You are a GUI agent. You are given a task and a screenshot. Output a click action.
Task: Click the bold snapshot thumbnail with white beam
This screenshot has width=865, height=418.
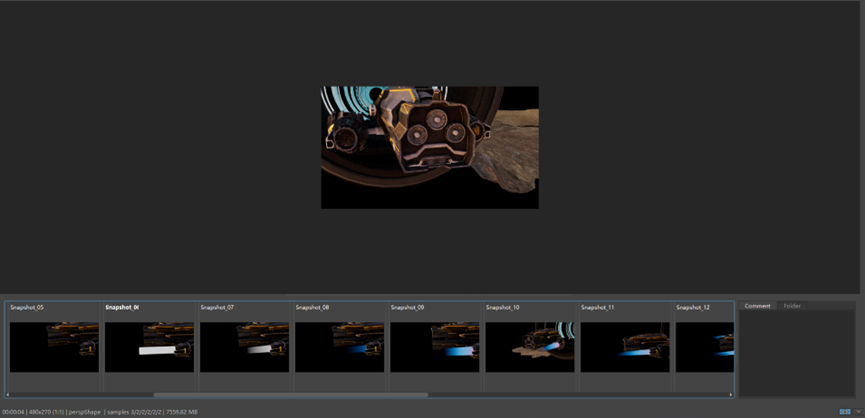pos(149,347)
